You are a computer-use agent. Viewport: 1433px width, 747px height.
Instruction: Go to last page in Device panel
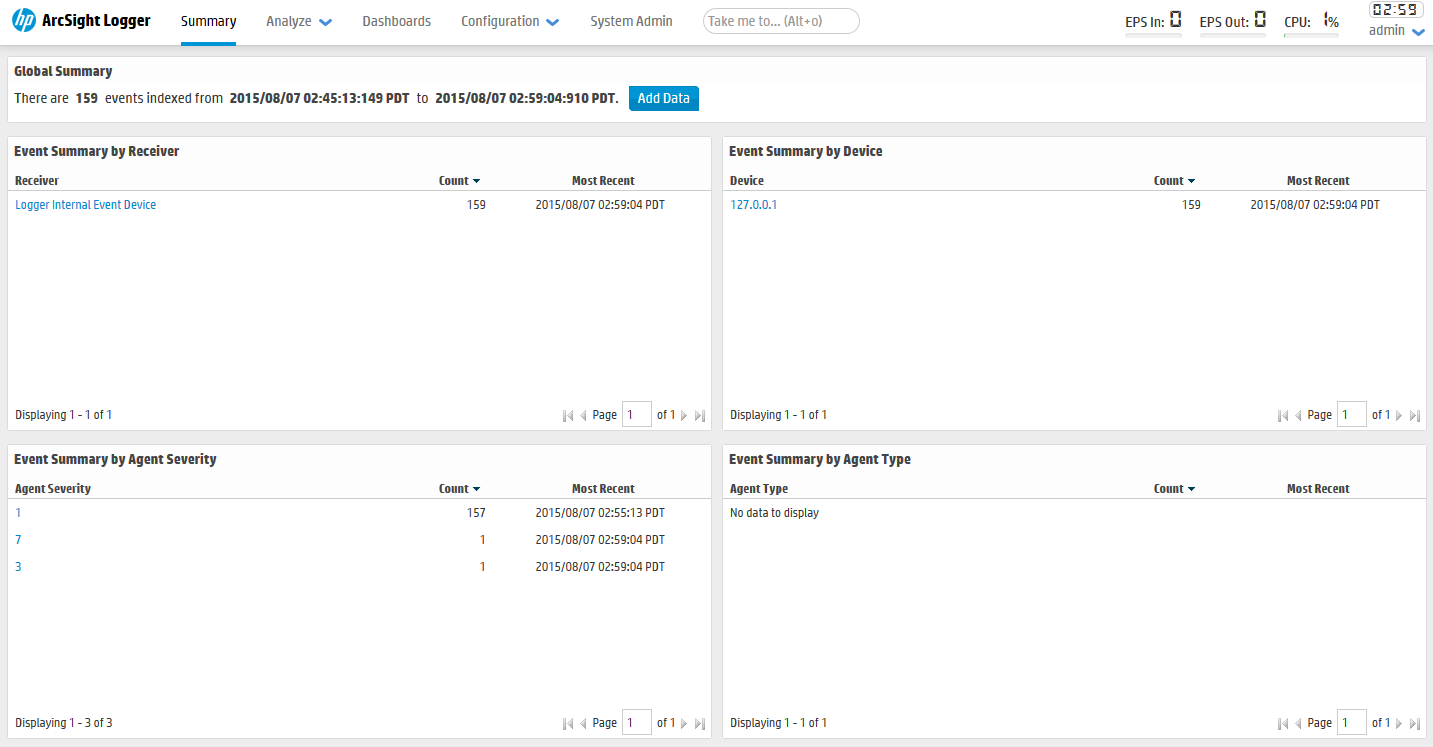[1415, 415]
